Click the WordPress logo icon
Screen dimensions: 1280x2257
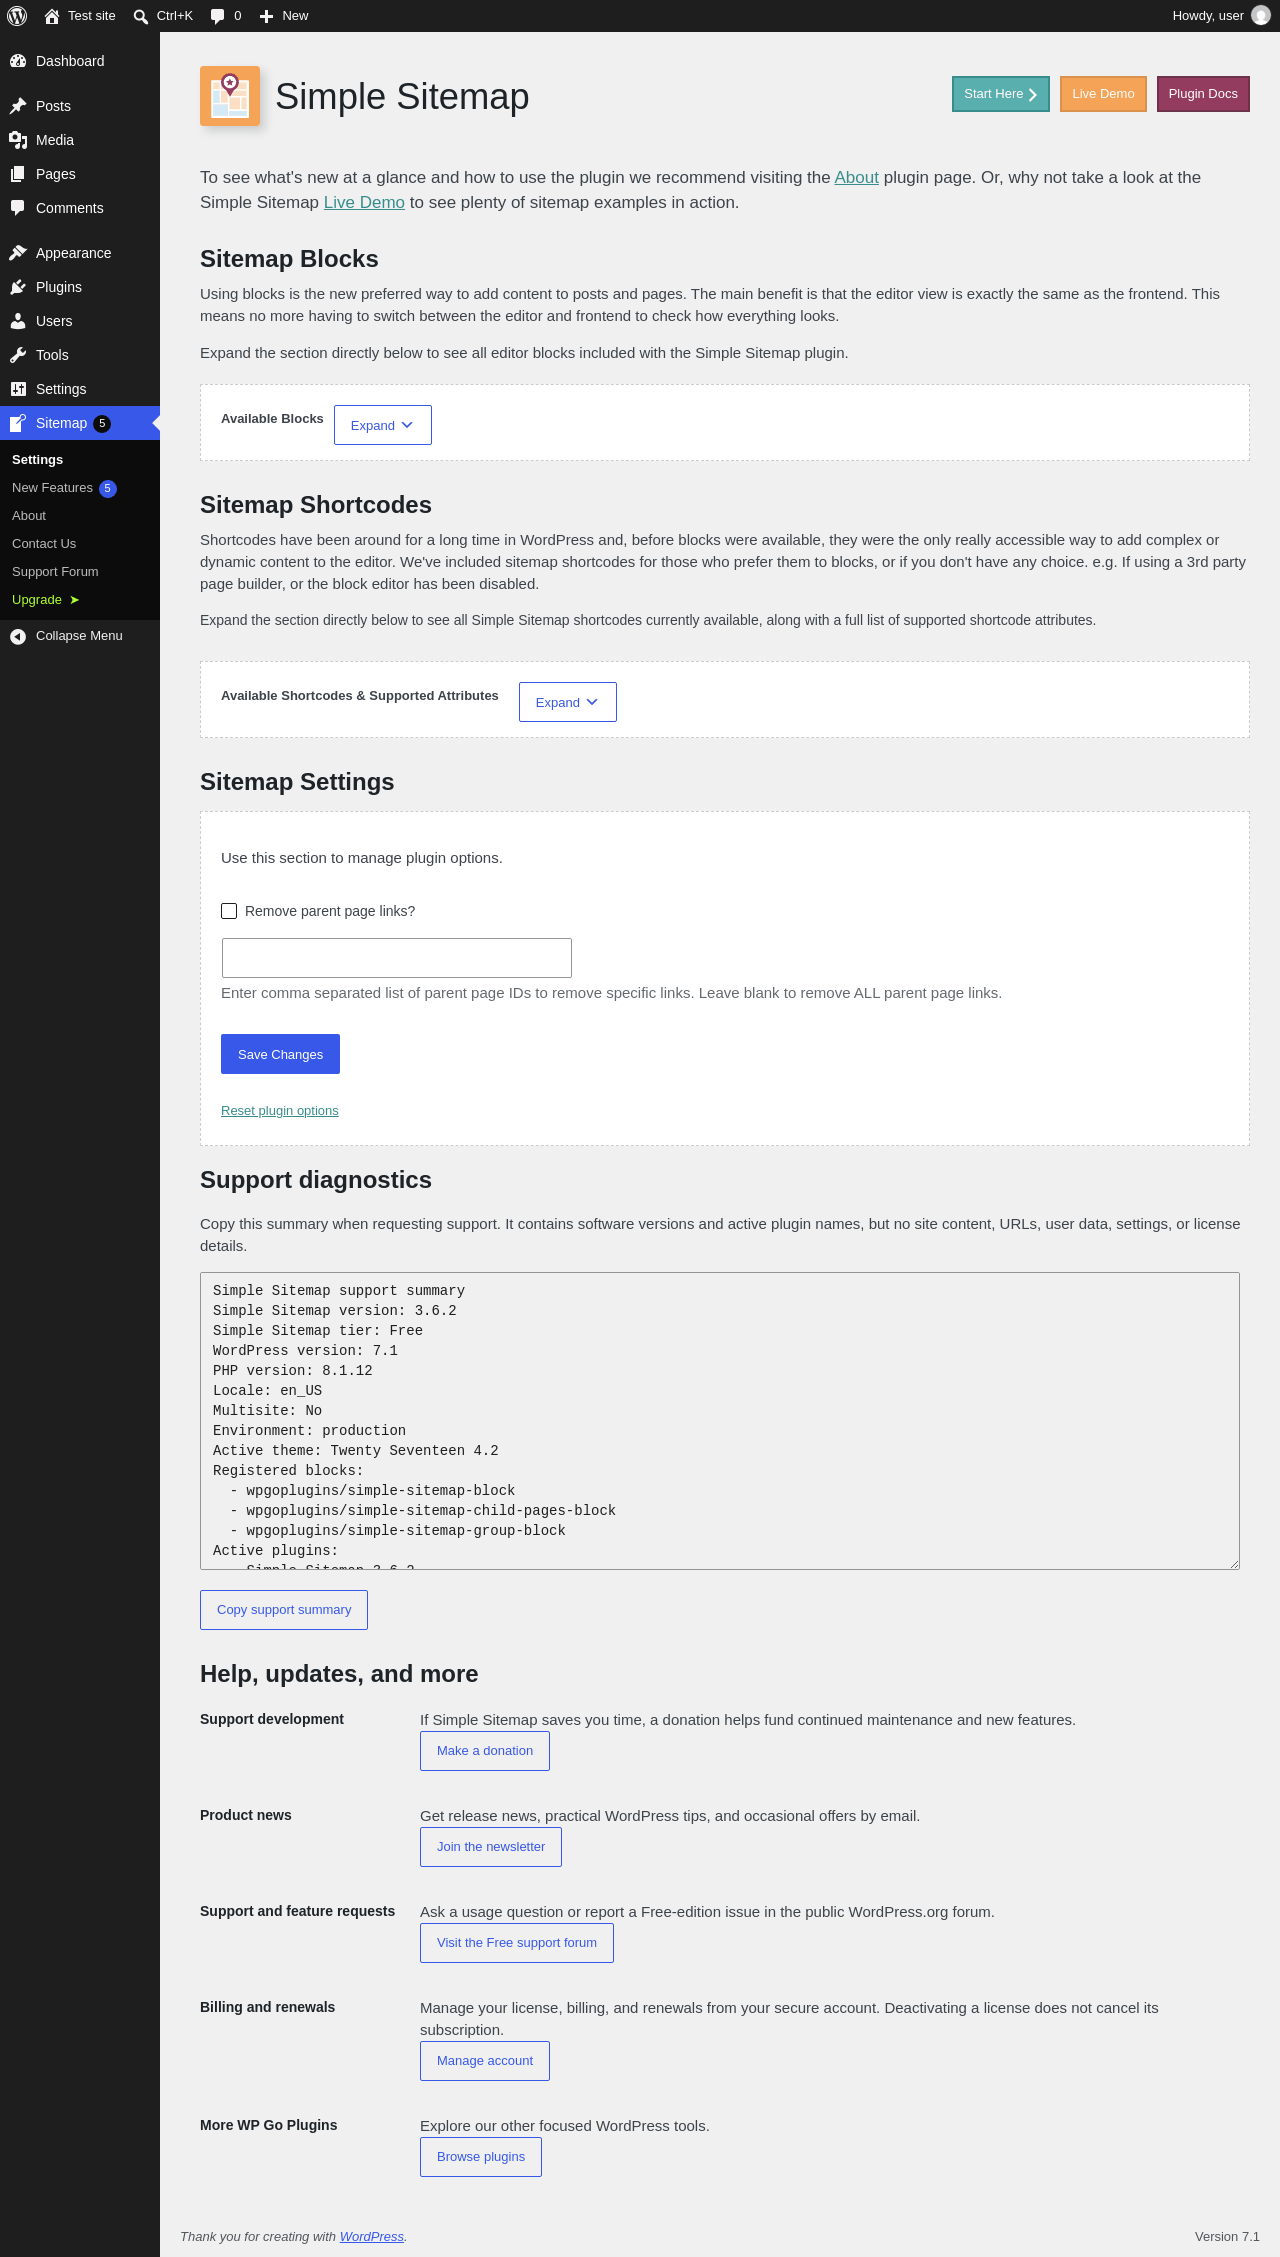[17, 16]
